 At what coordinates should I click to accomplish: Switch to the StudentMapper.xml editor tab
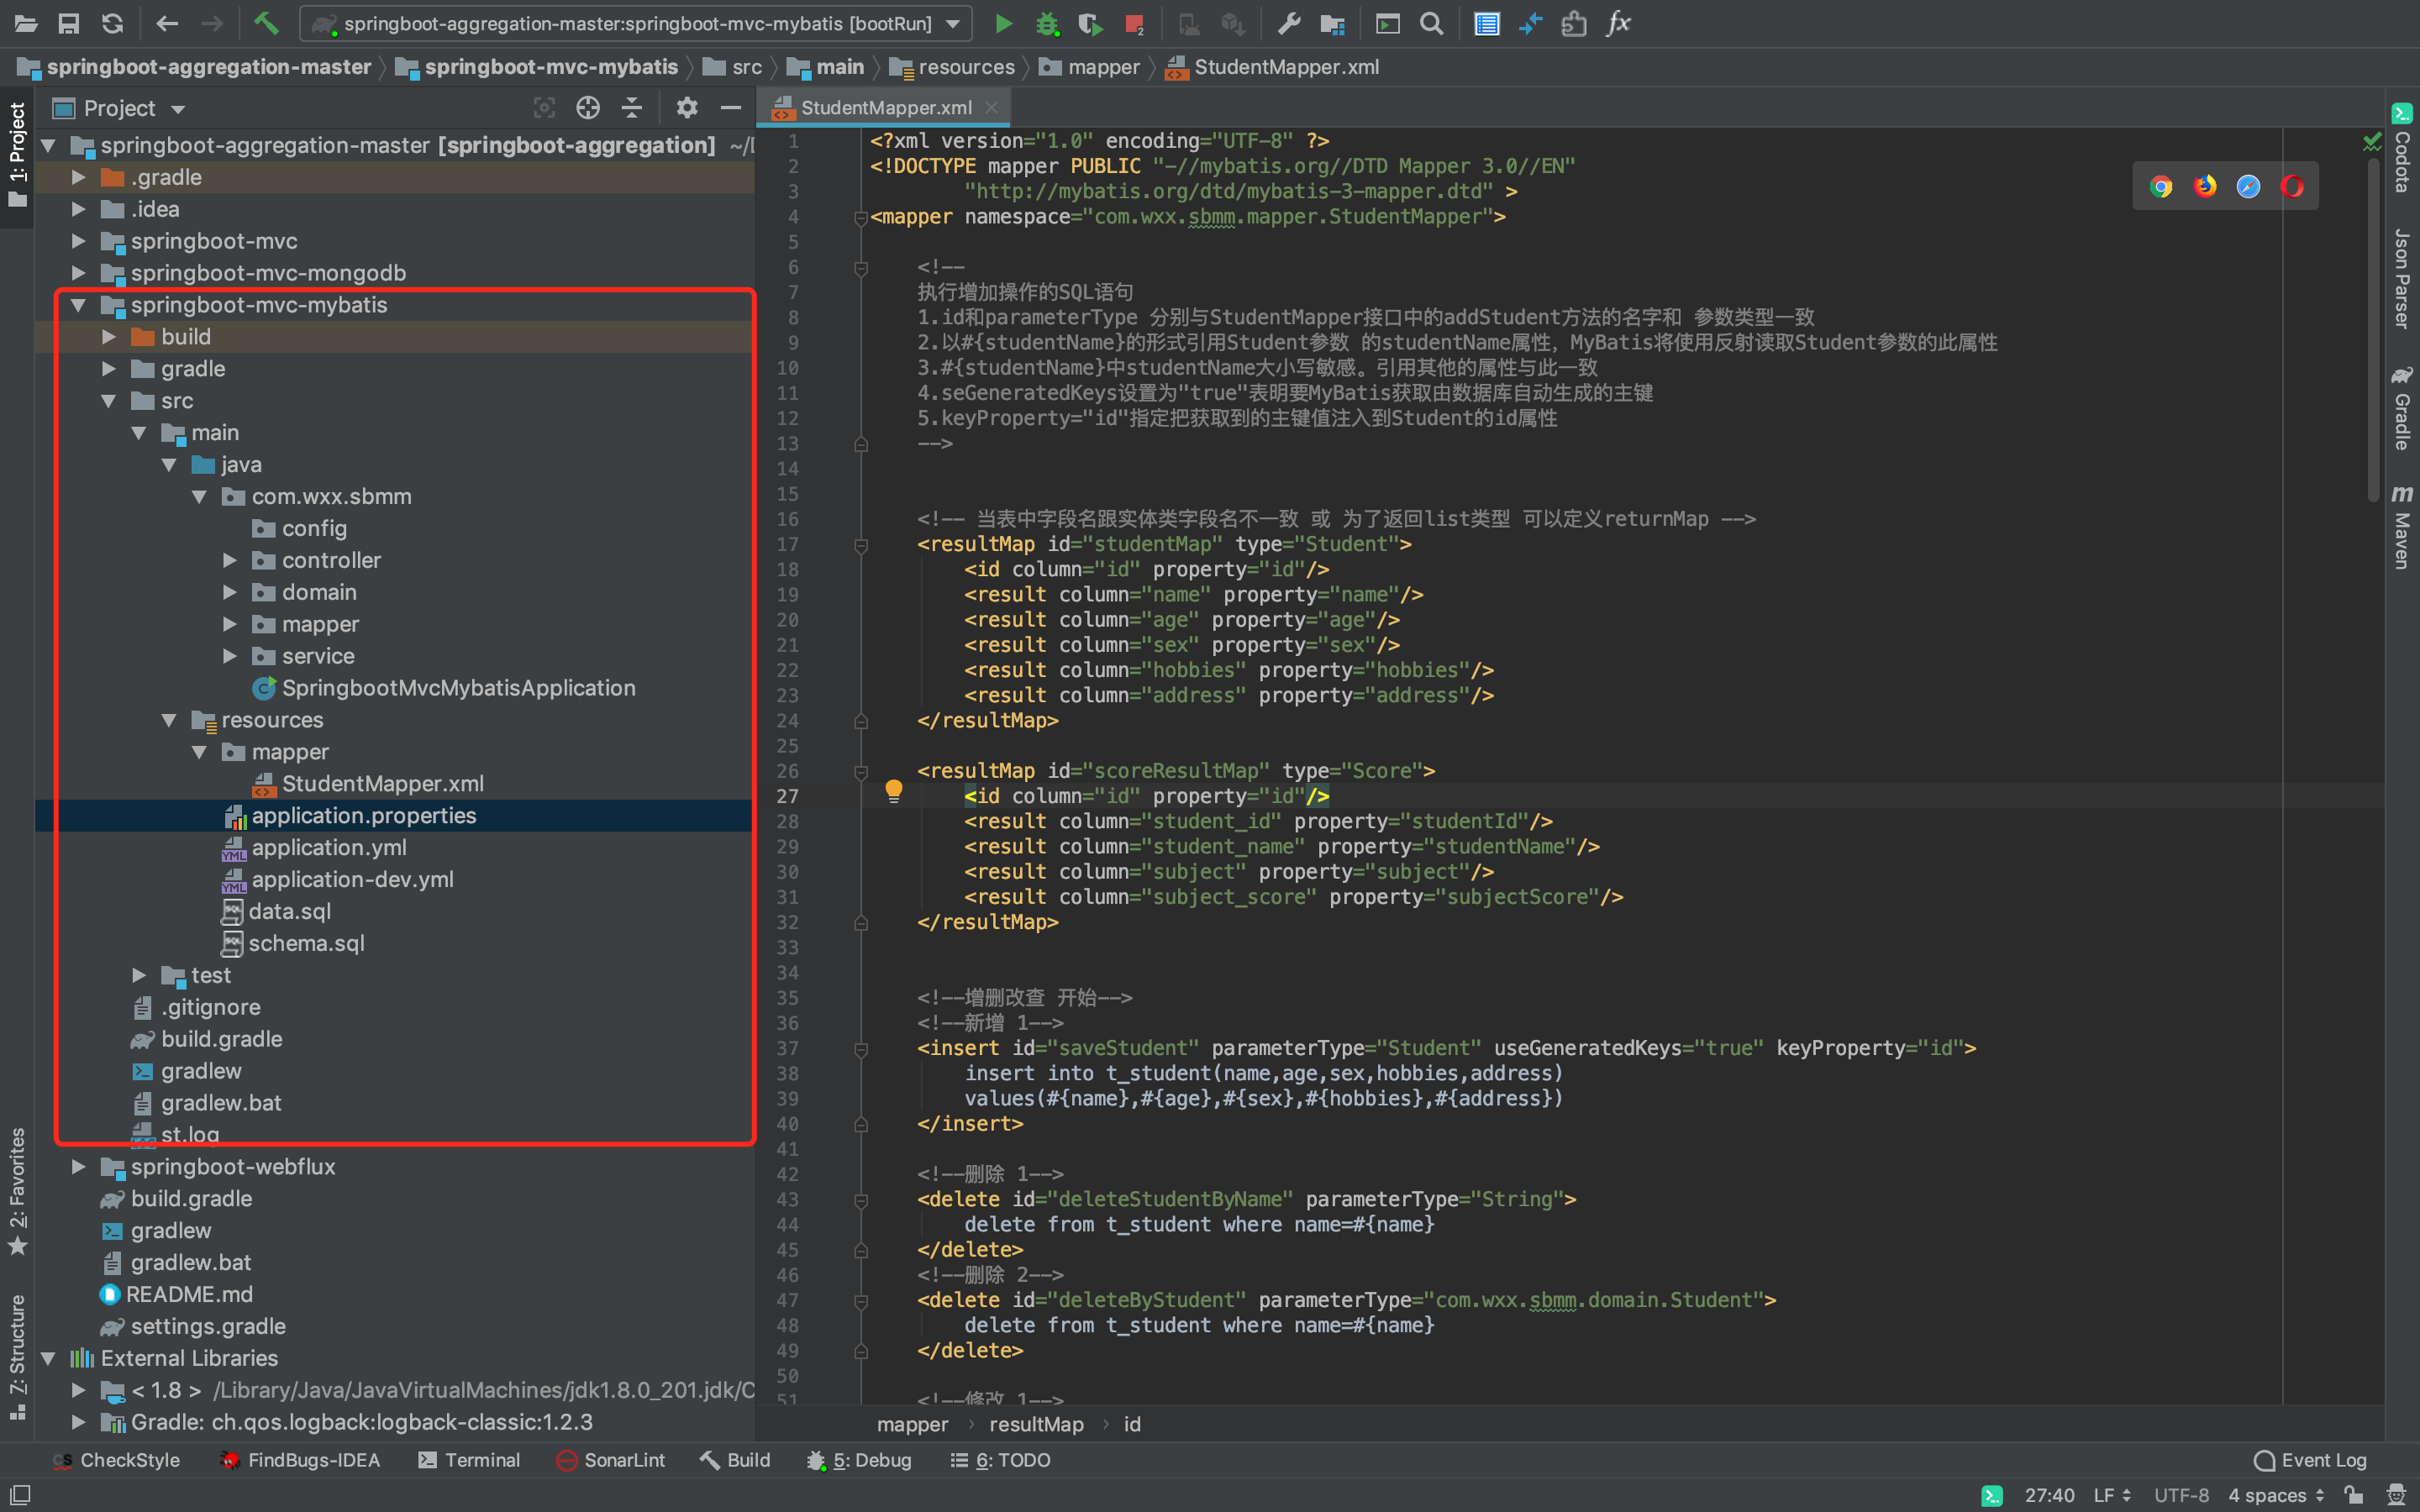pos(885,107)
